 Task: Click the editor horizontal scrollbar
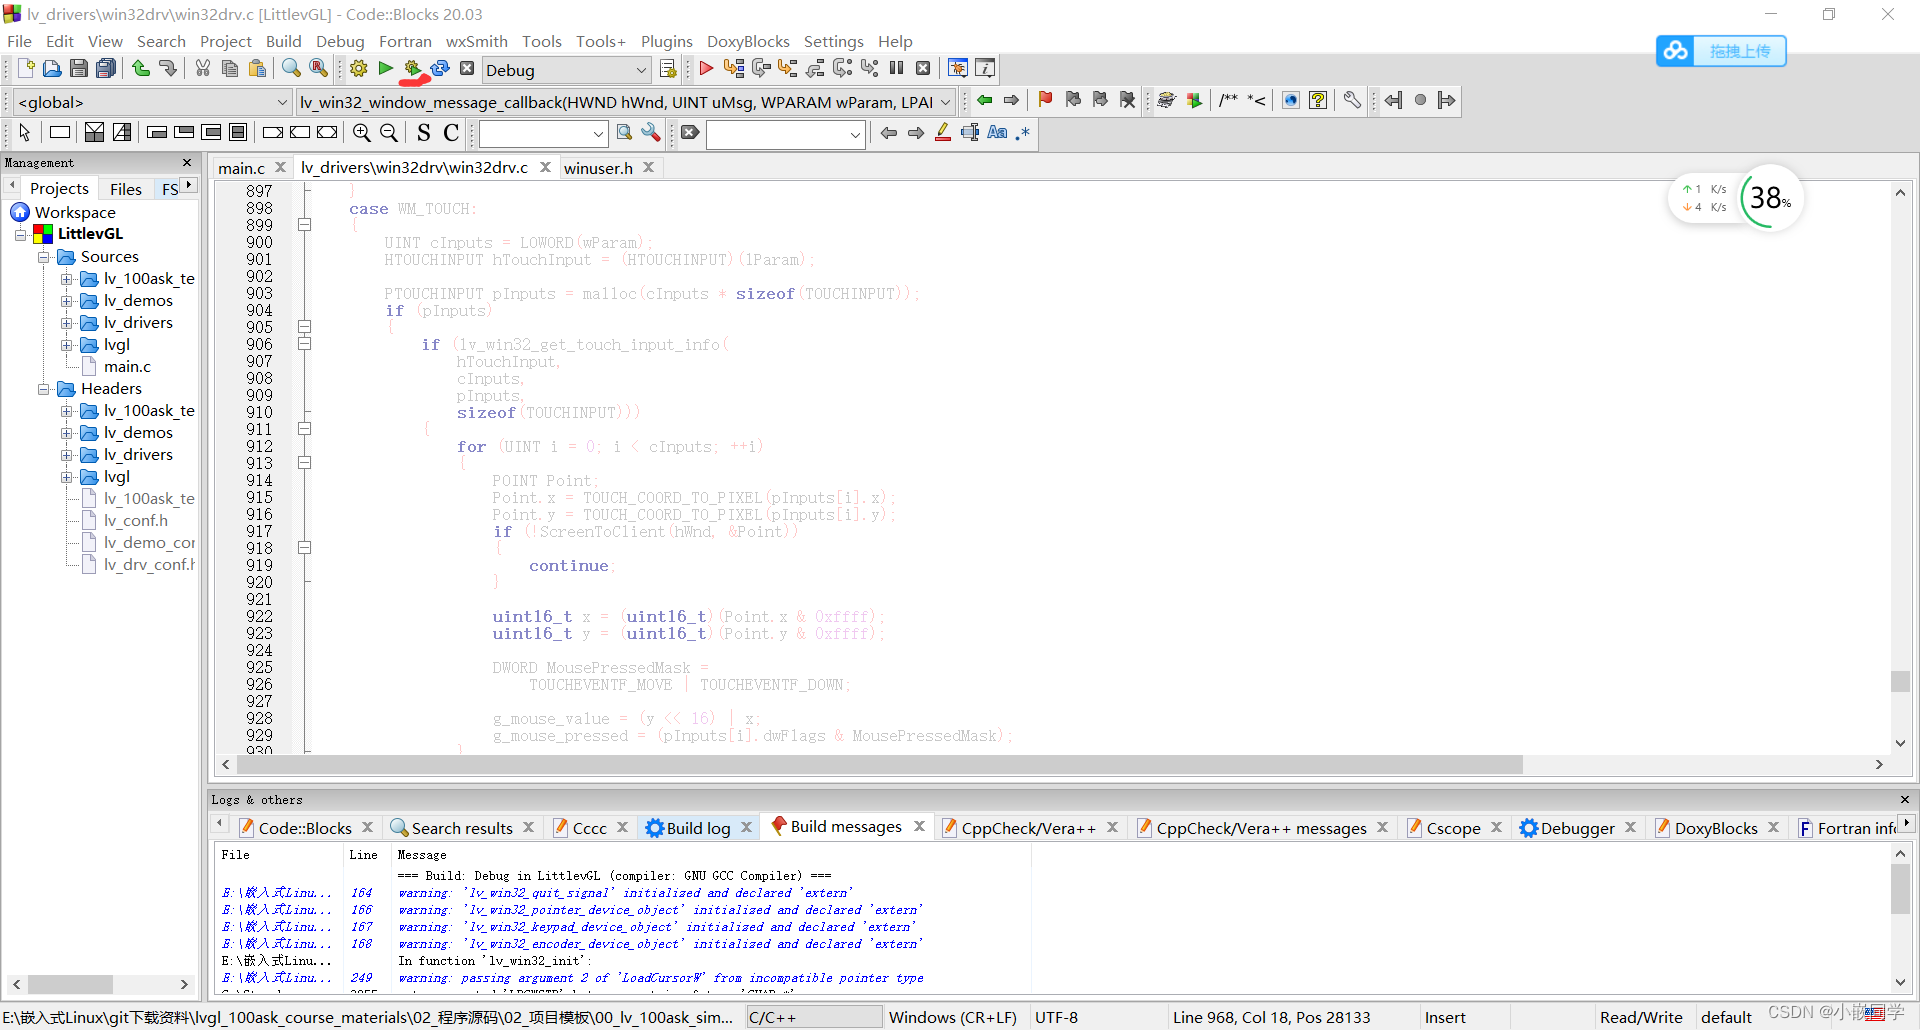(878, 764)
